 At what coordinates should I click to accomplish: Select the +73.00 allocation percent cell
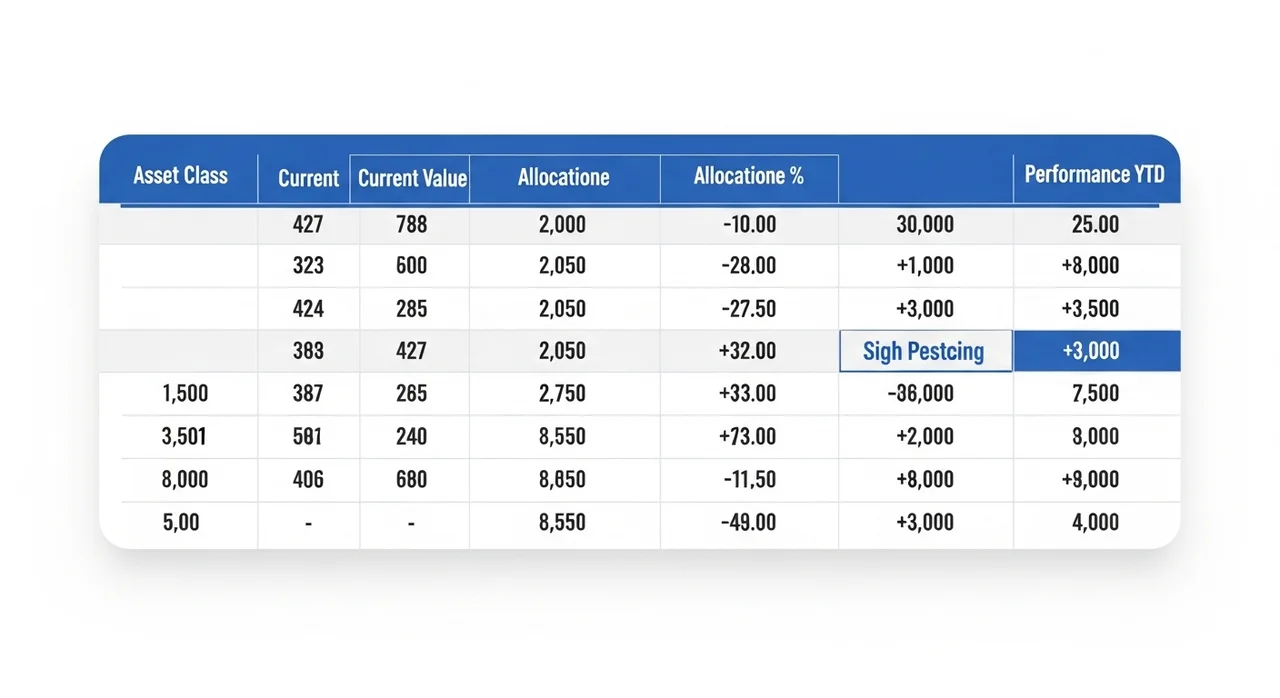pos(748,436)
